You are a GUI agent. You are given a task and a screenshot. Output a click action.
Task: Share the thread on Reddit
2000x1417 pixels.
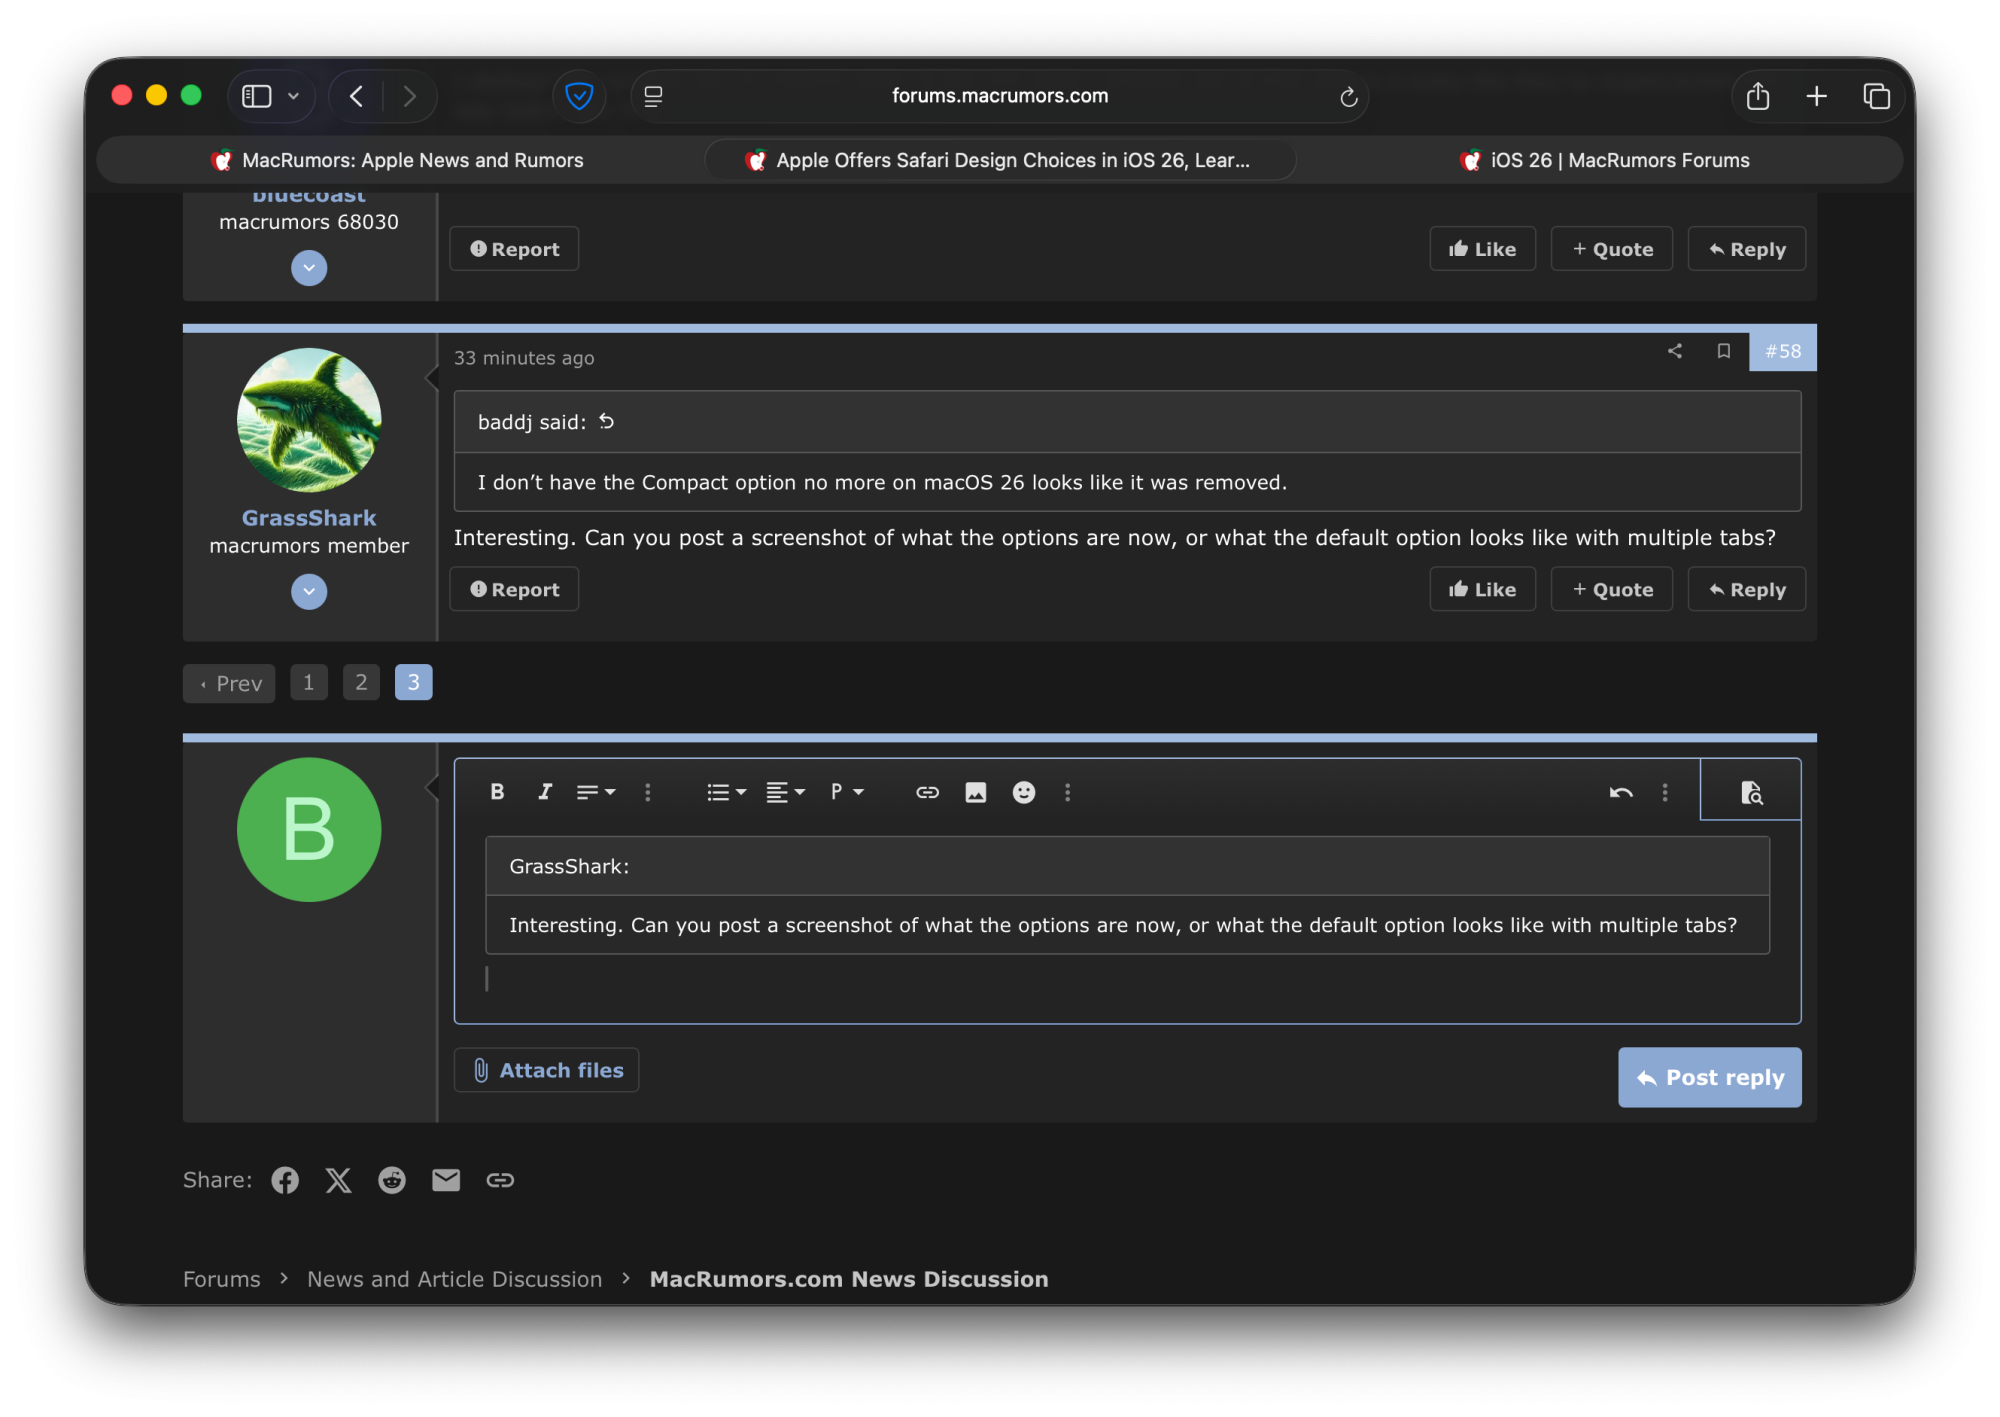click(x=391, y=1180)
